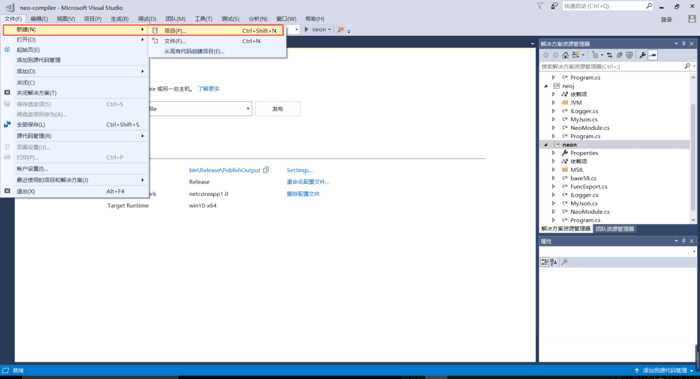The height and width of the screenshot is (379, 700).
Task: Open the publish profile dropdown
Action: pos(248,108)
